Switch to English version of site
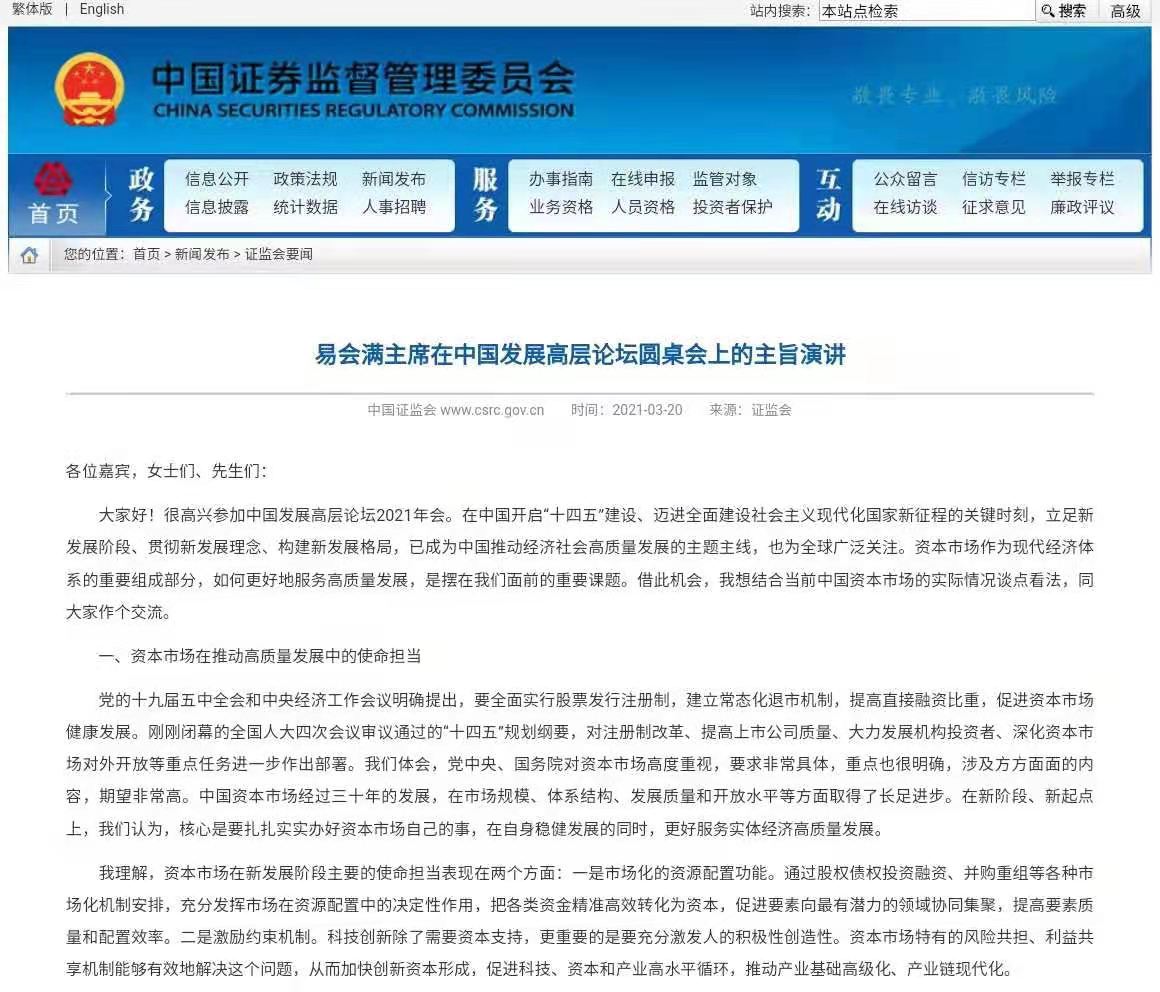The image size is (1160, 992). (102, 9)
